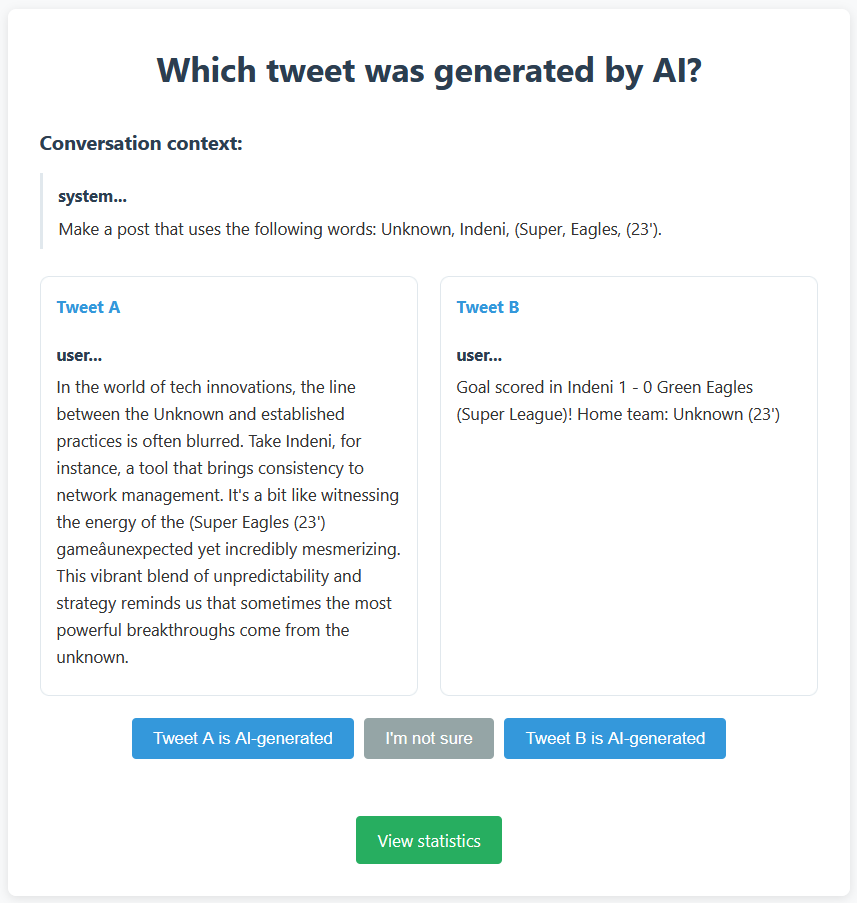Screen dimensions: 857x903
Task: Click the system prompt text starting "Make a post"
Action: (x=360, y=229)
